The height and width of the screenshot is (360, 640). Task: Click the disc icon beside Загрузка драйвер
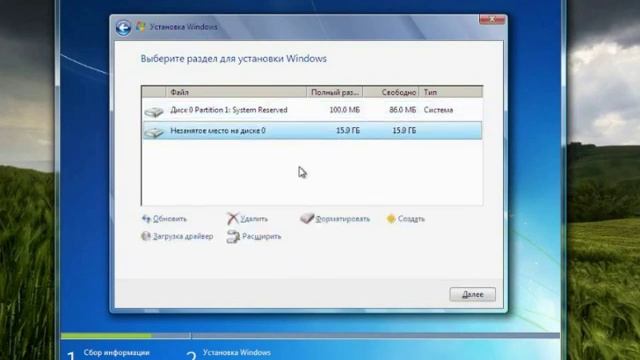coord(146,236)
